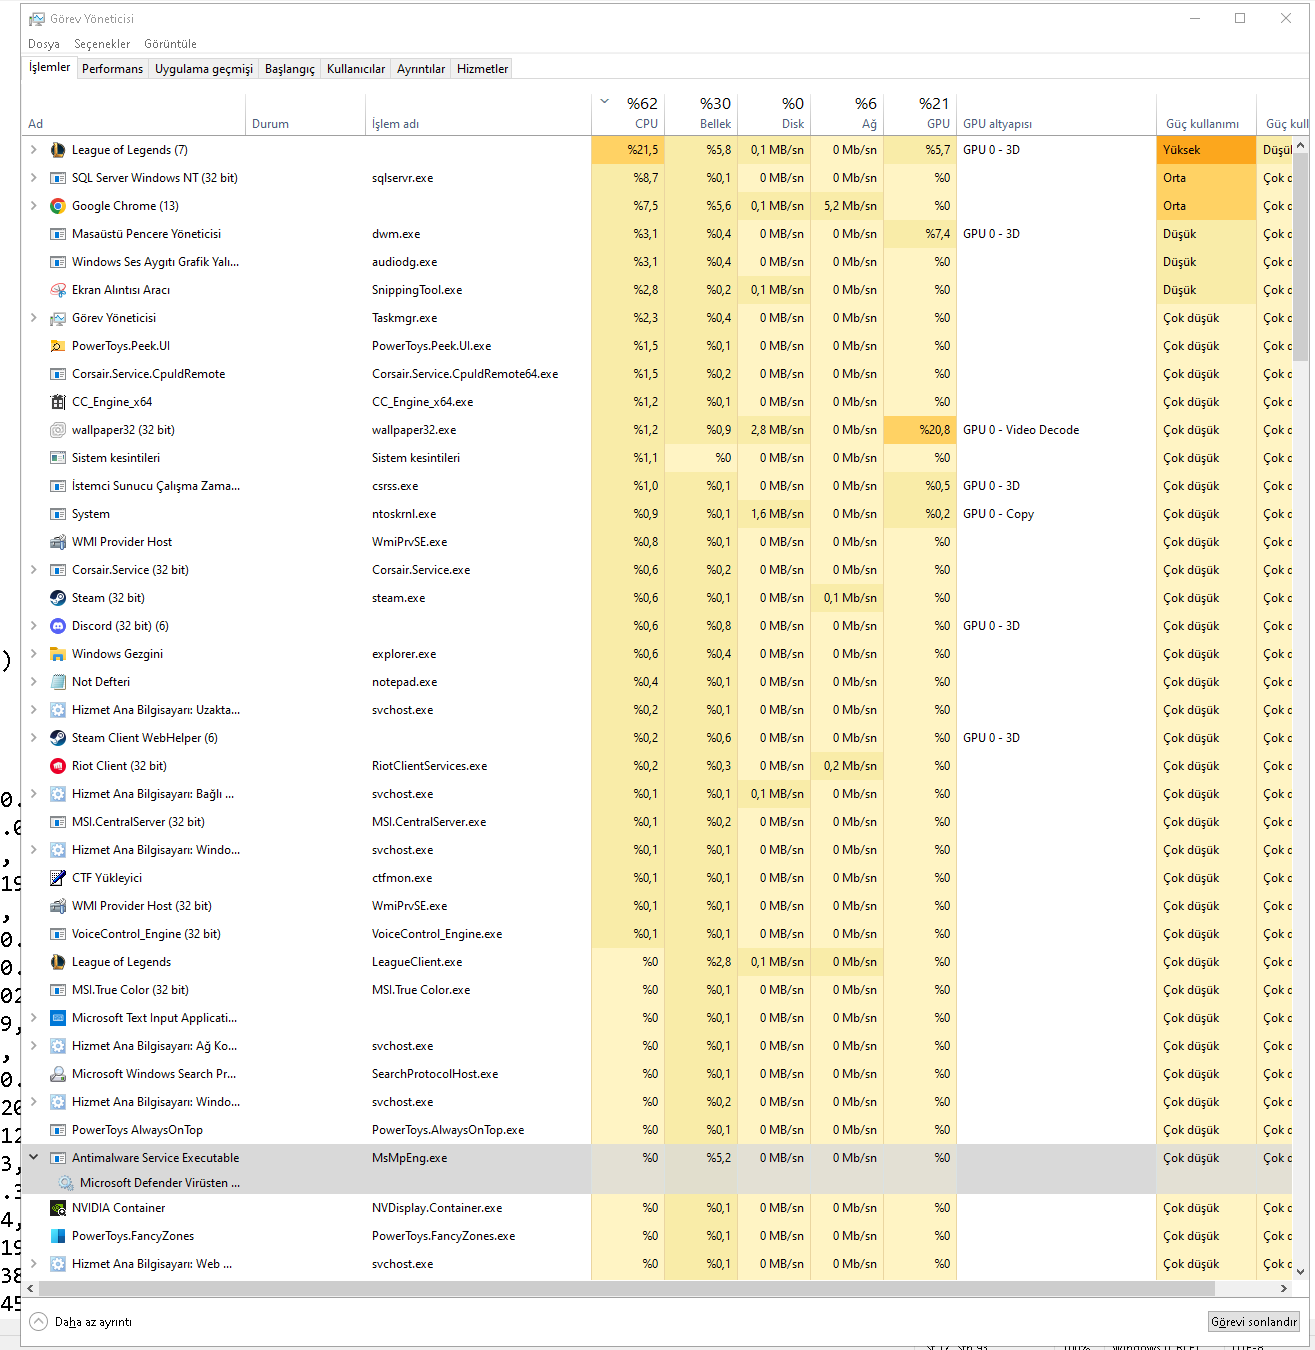Sort processes by the Bellek column header
This screenshot has width=1315, height=1350.
pos(701,114)
